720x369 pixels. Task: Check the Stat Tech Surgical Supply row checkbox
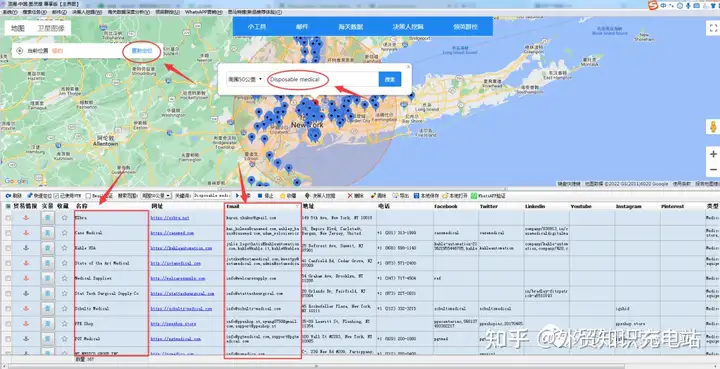click(8, 293)
